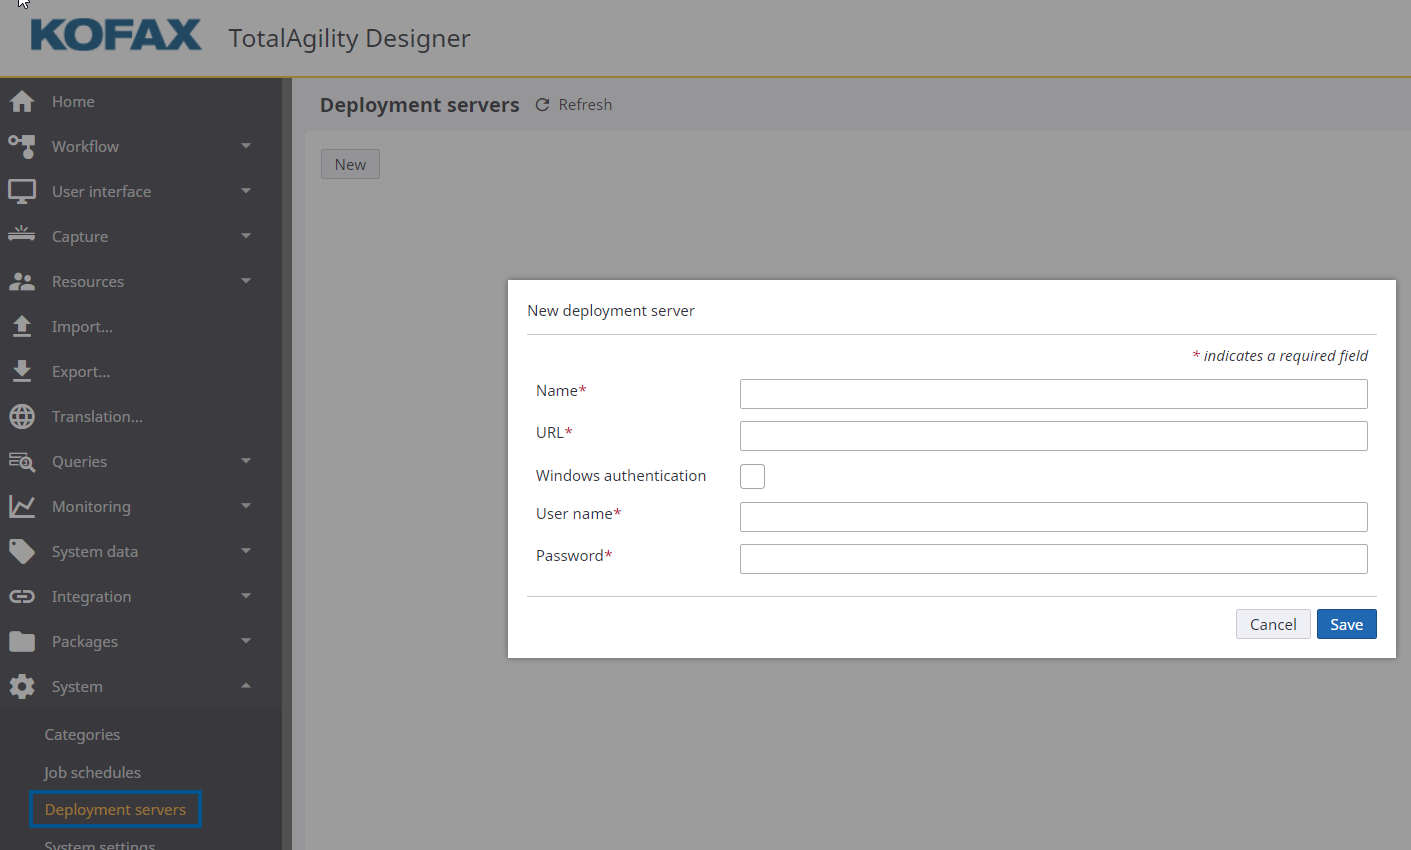Click the User interface monitor icon

pyautogui.click(x=22, y=191)
